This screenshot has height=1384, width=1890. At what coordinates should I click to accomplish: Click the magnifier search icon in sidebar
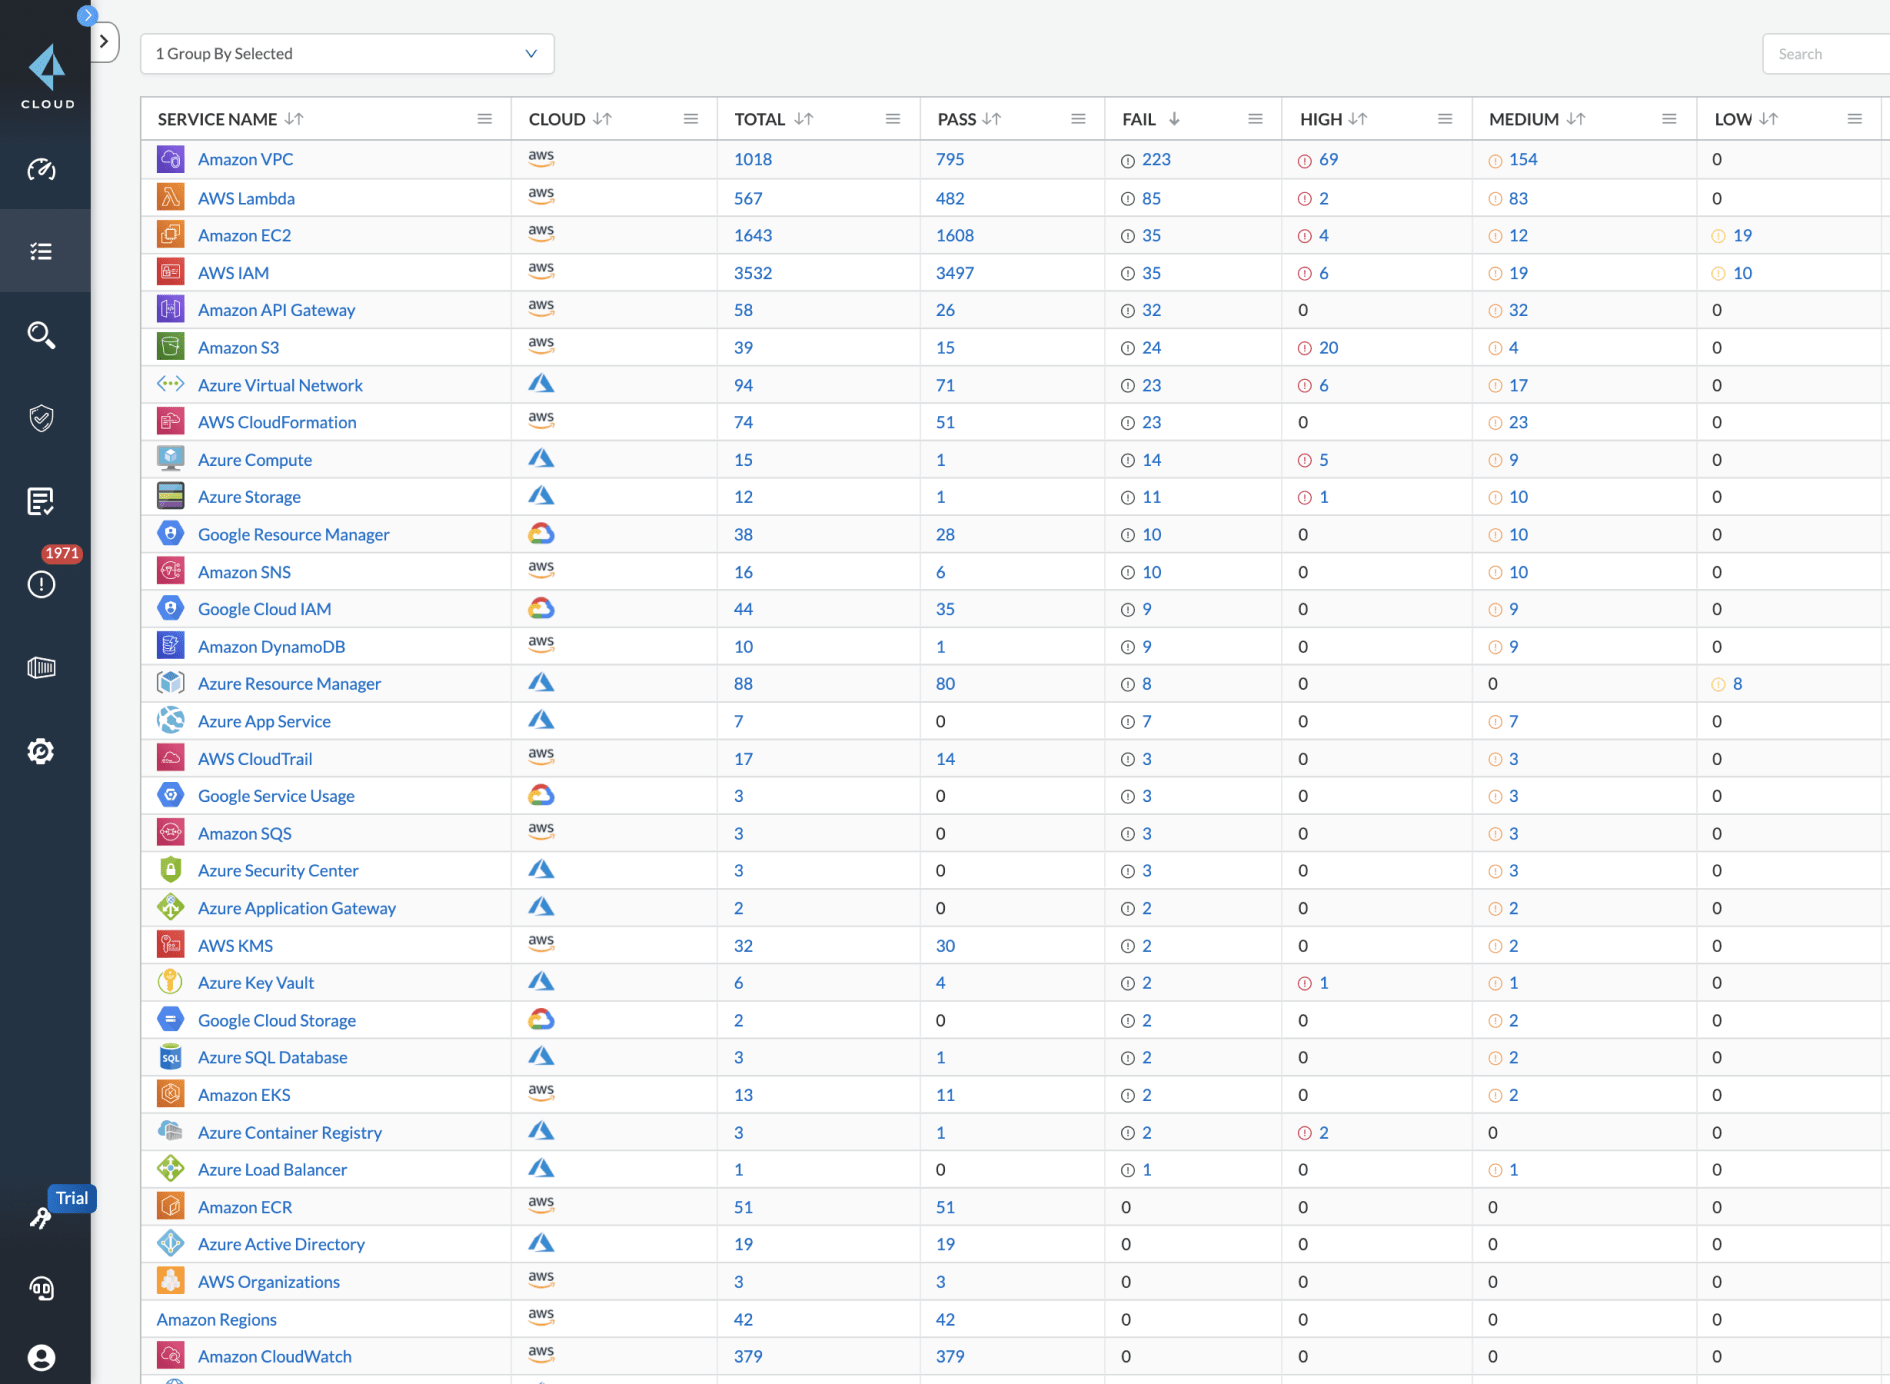pos(41,335)
